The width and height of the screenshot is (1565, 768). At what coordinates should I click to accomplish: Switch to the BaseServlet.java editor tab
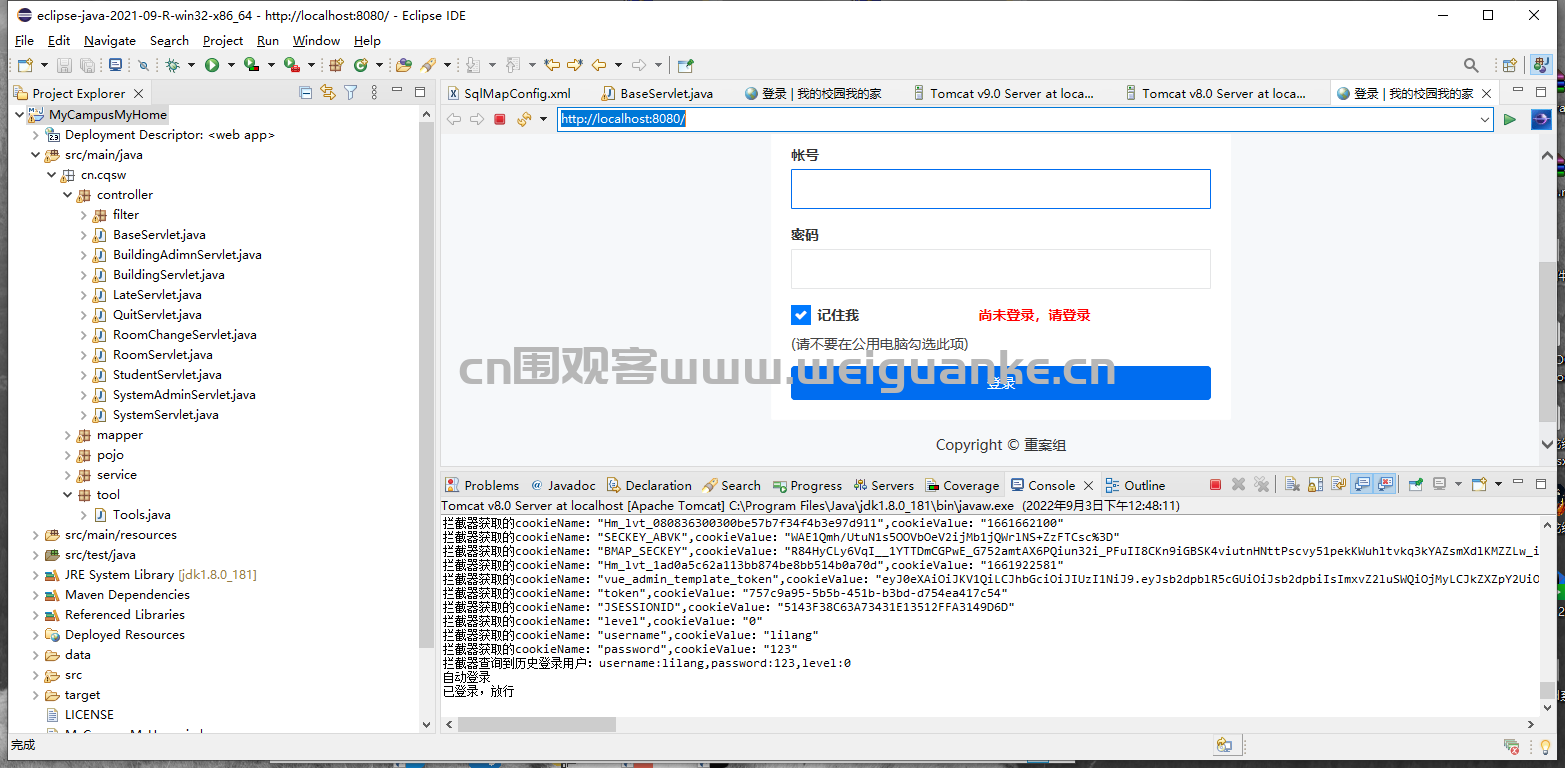(657, 93)
